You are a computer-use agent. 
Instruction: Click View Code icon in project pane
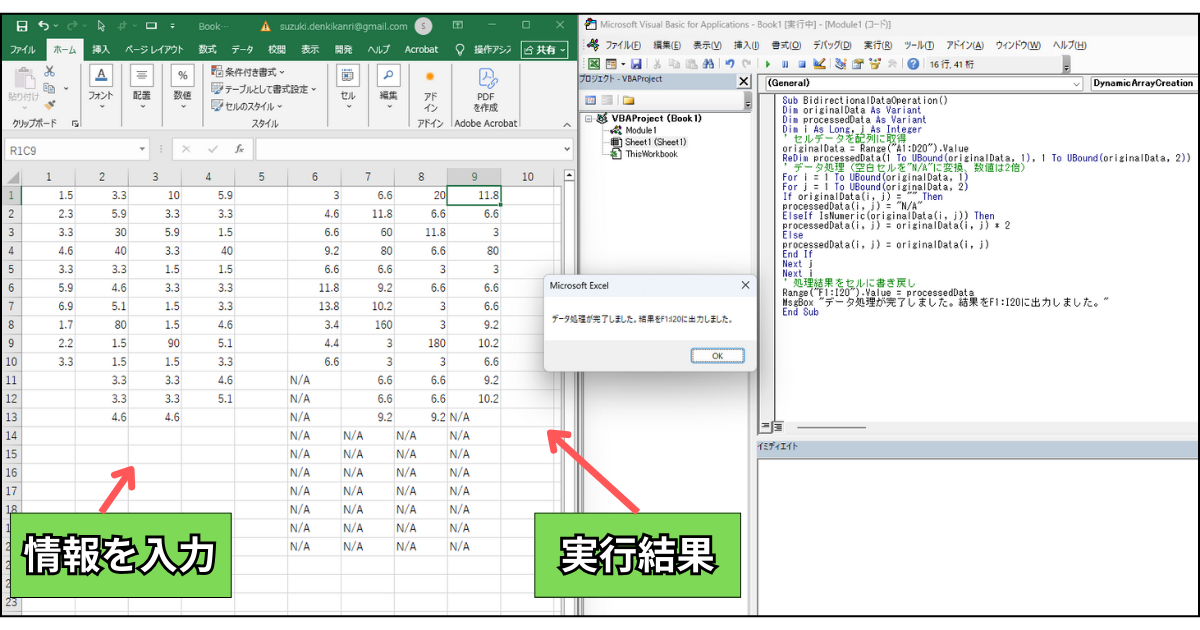click(x=590, y=100)
